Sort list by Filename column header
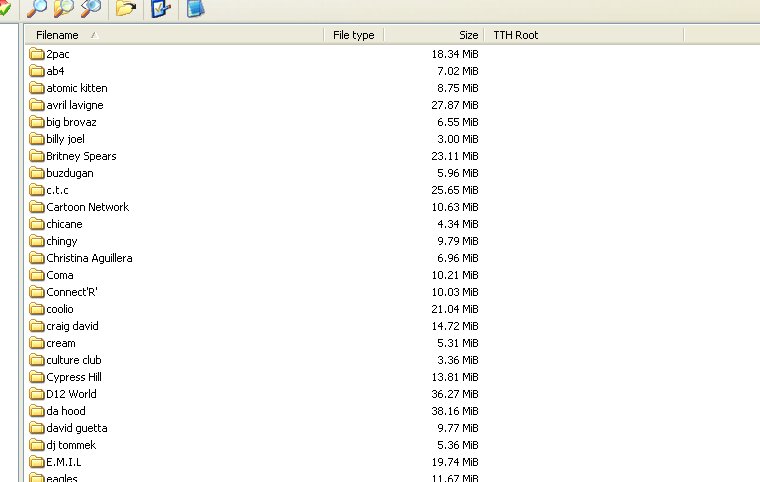760x482 pixels. [57, 35]
